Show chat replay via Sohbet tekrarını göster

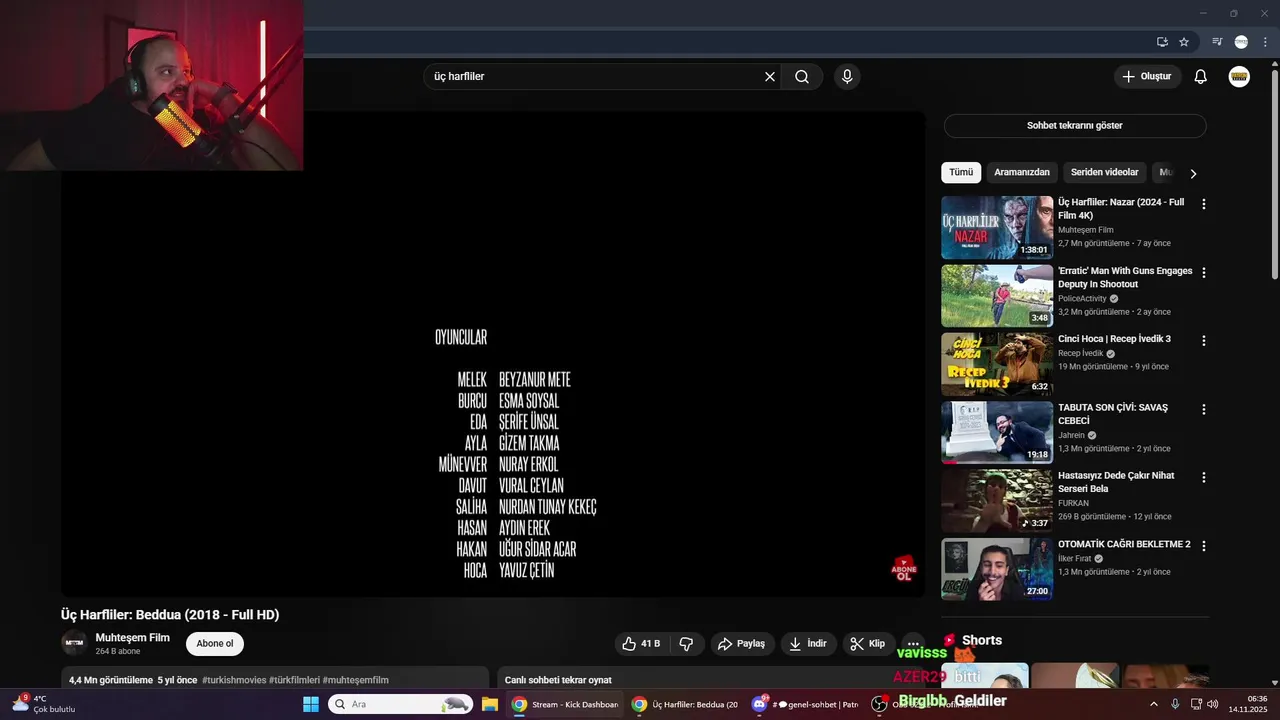[1075, 126]
